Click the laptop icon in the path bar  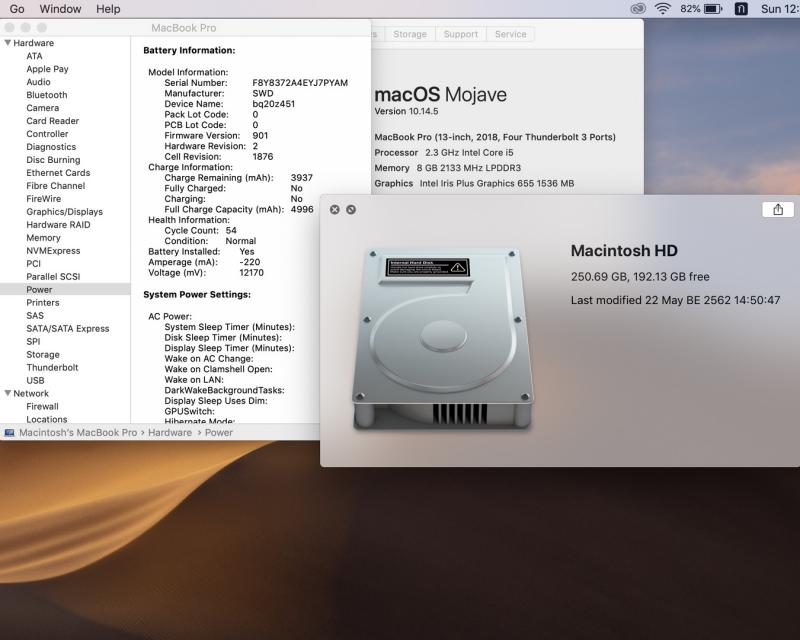pos(9,433)
